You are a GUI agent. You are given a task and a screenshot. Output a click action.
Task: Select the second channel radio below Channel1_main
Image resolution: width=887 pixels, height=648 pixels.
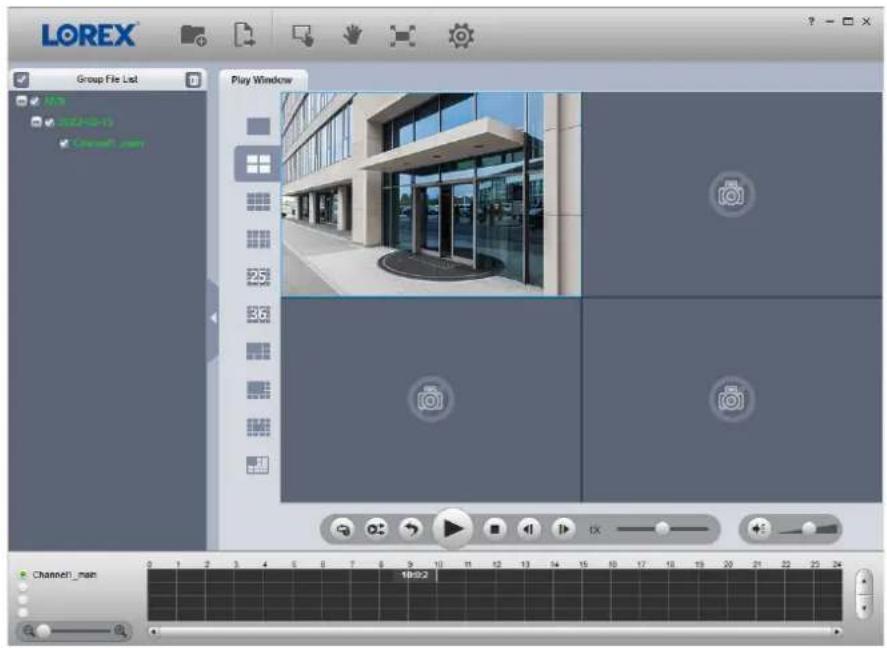tap(23, 587)
